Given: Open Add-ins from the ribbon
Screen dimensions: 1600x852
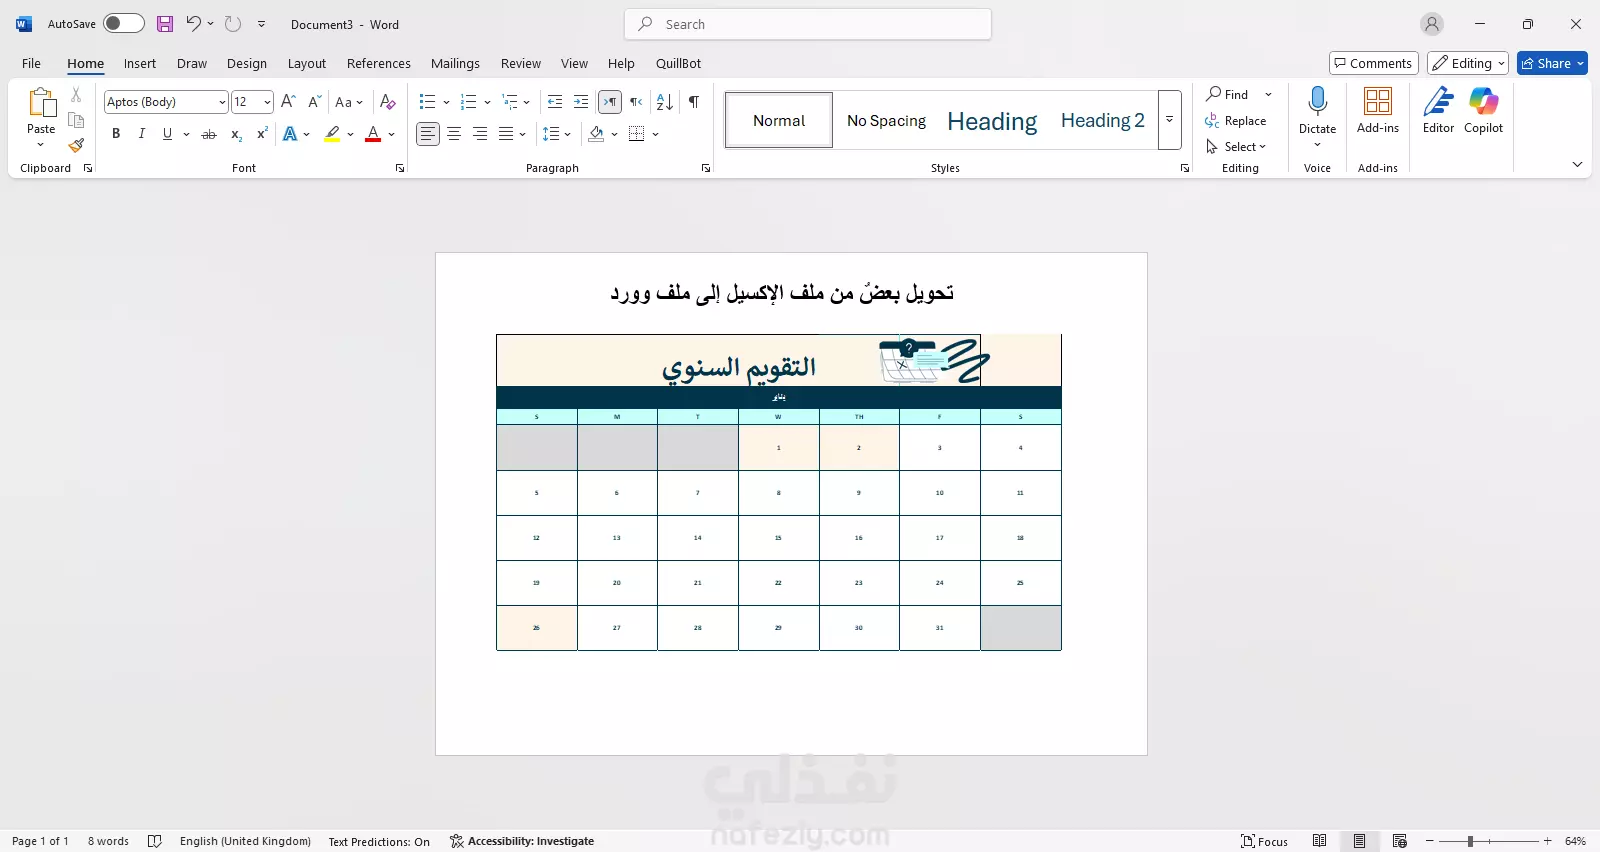Looking at the screenshot, I should click(1378, 110).
